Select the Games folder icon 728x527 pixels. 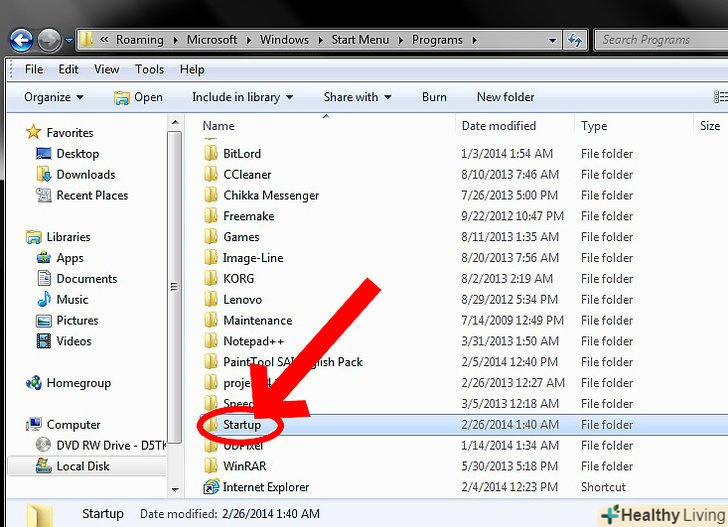[x=211, y=237]
